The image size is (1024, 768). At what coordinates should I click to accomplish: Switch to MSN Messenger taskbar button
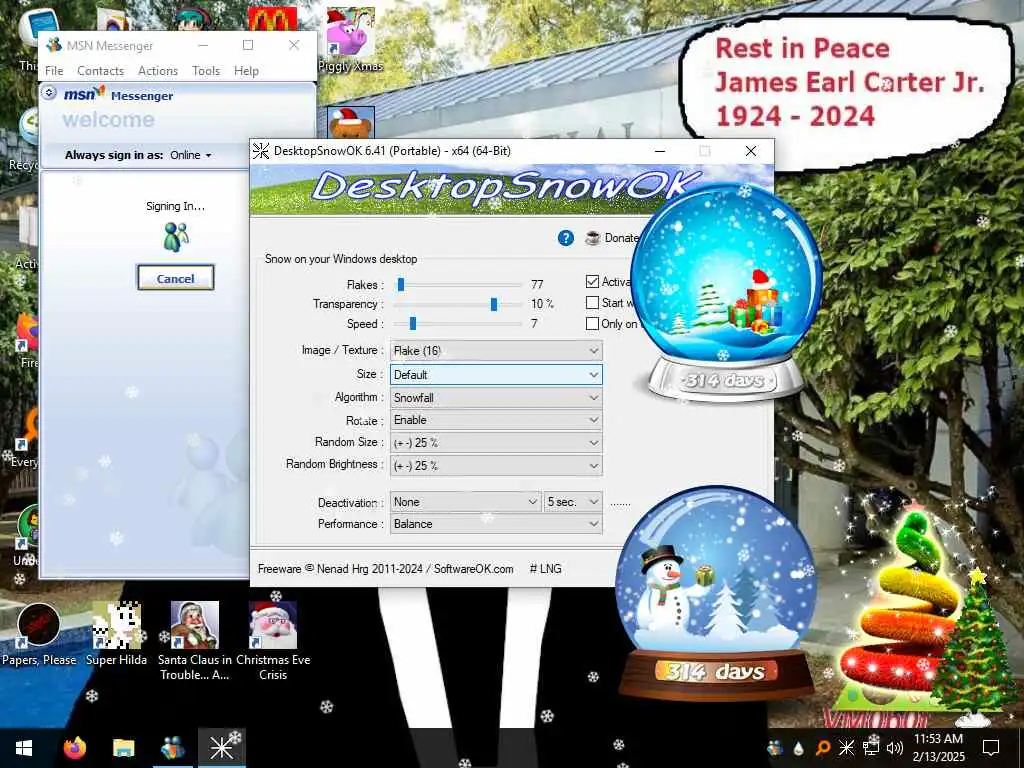coord(172,748)
